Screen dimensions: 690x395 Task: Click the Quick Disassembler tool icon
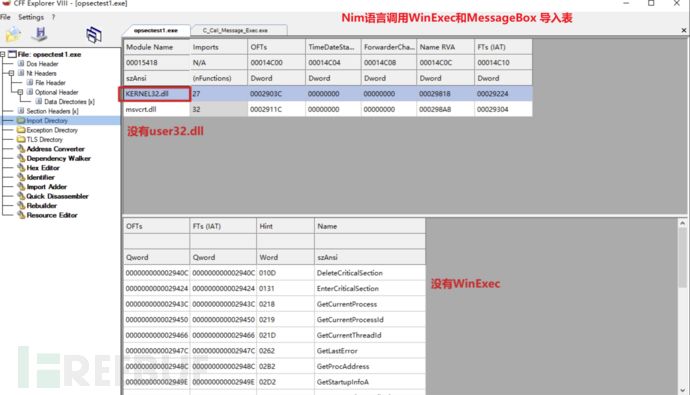click(x=21, y=196)
